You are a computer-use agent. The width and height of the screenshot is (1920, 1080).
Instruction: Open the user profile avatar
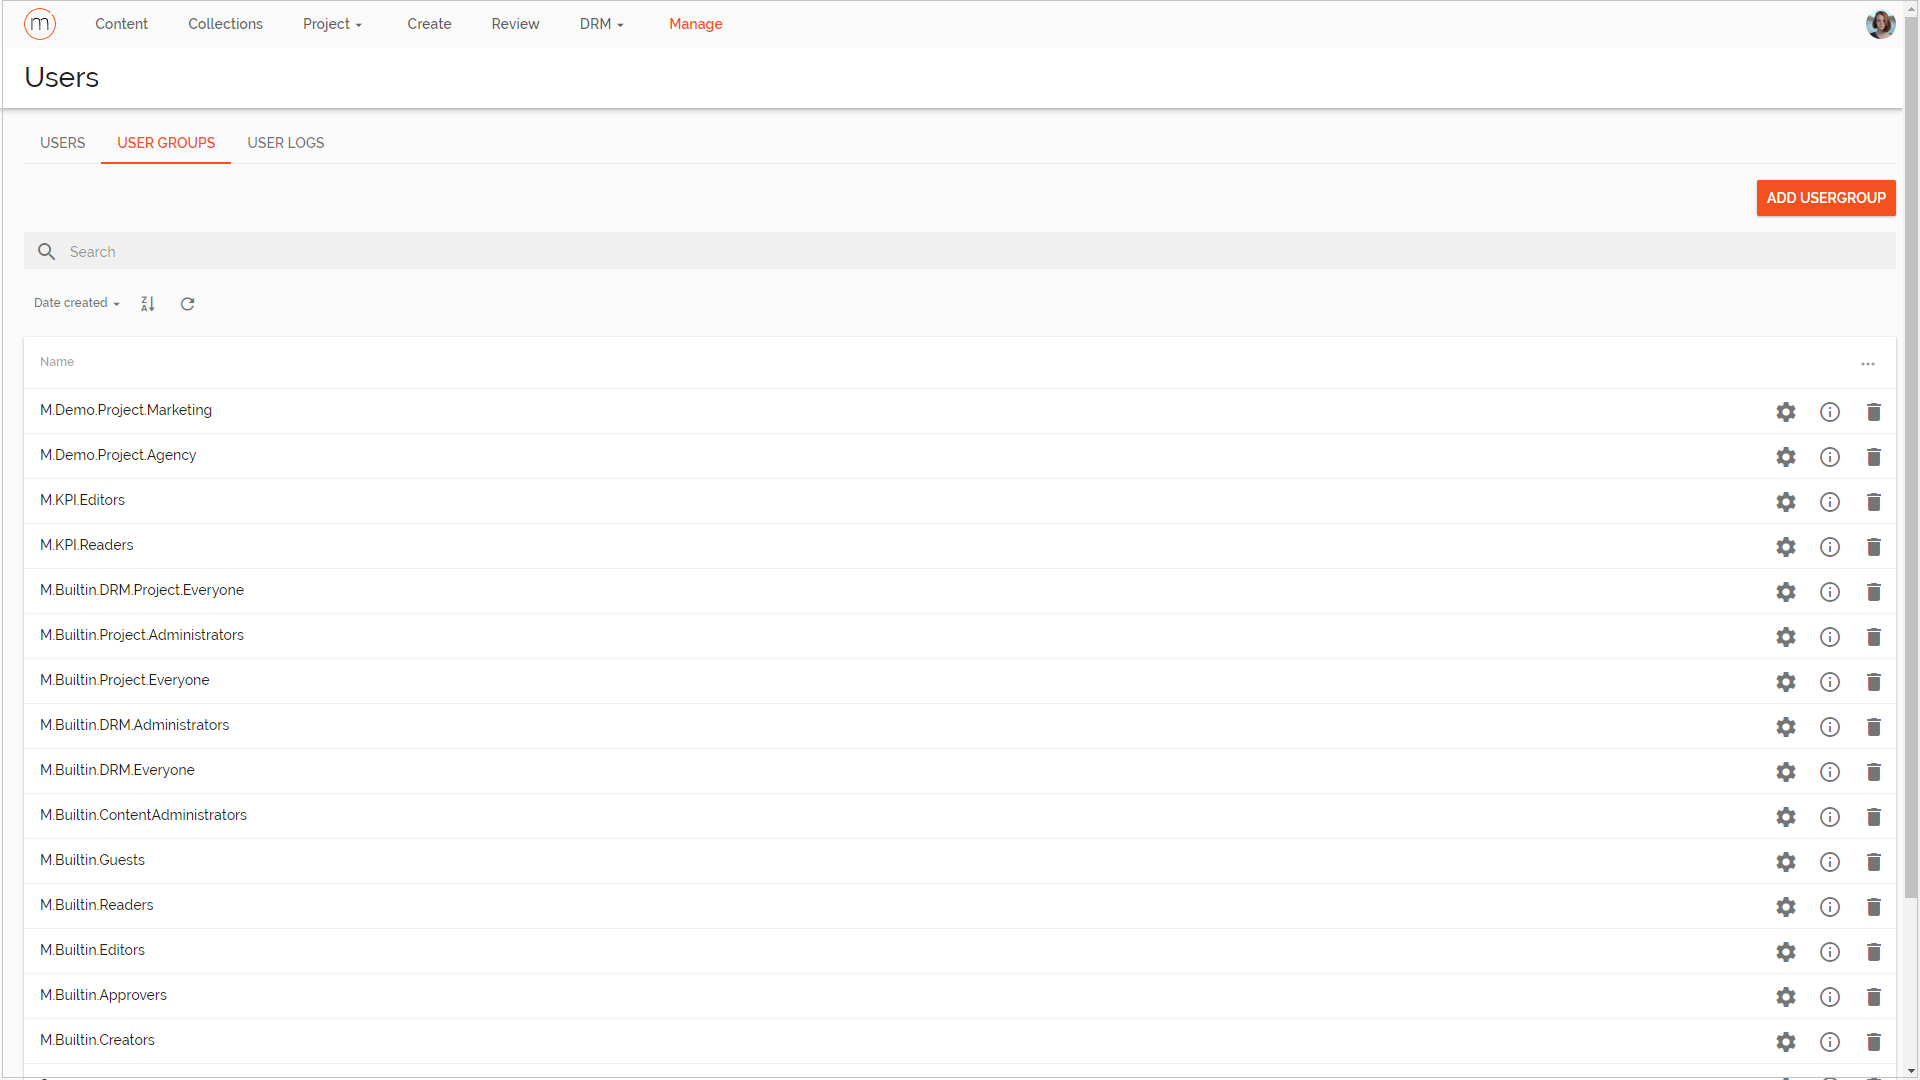point(1880,24)
